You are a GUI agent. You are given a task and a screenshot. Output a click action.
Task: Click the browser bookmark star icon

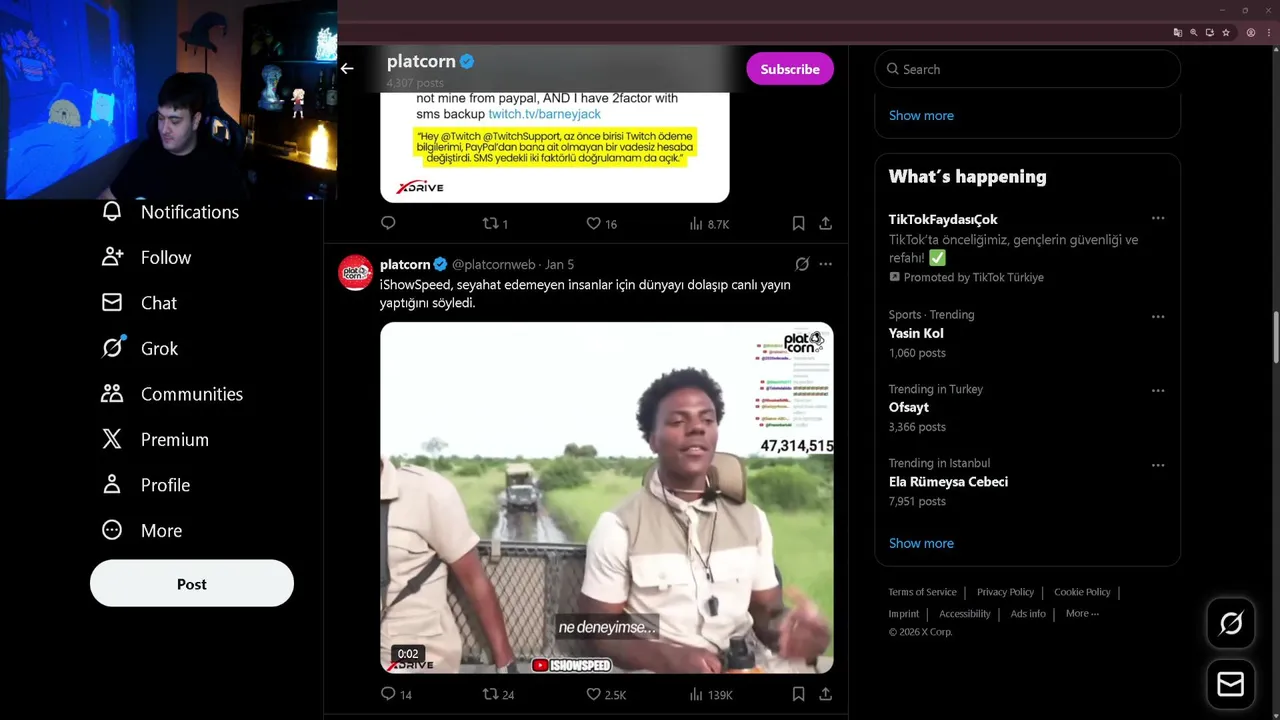[x=1226, y=33]
